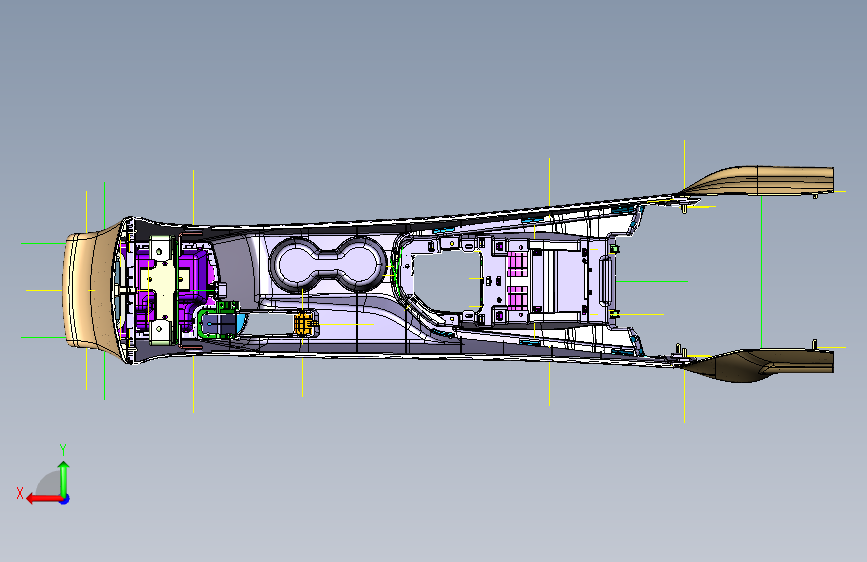Select the cream bracket plate over purple module

click(x=163, y=290)
